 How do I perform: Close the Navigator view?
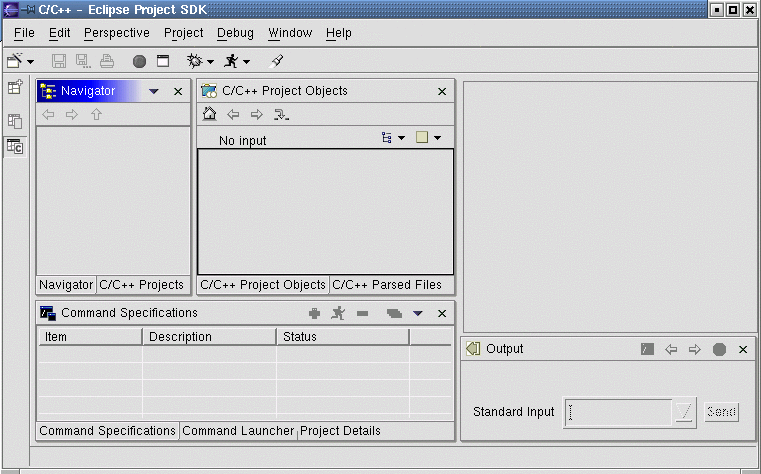[x=178, y=91]
